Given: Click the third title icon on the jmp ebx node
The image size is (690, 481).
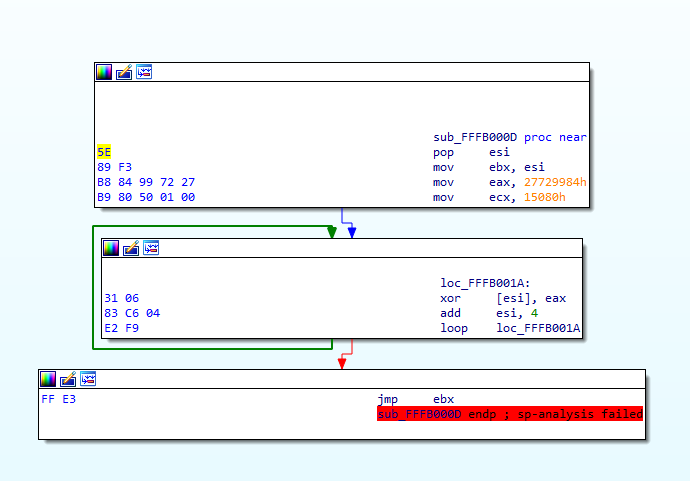Looking at the screenshot, I should tap(88, 379).
